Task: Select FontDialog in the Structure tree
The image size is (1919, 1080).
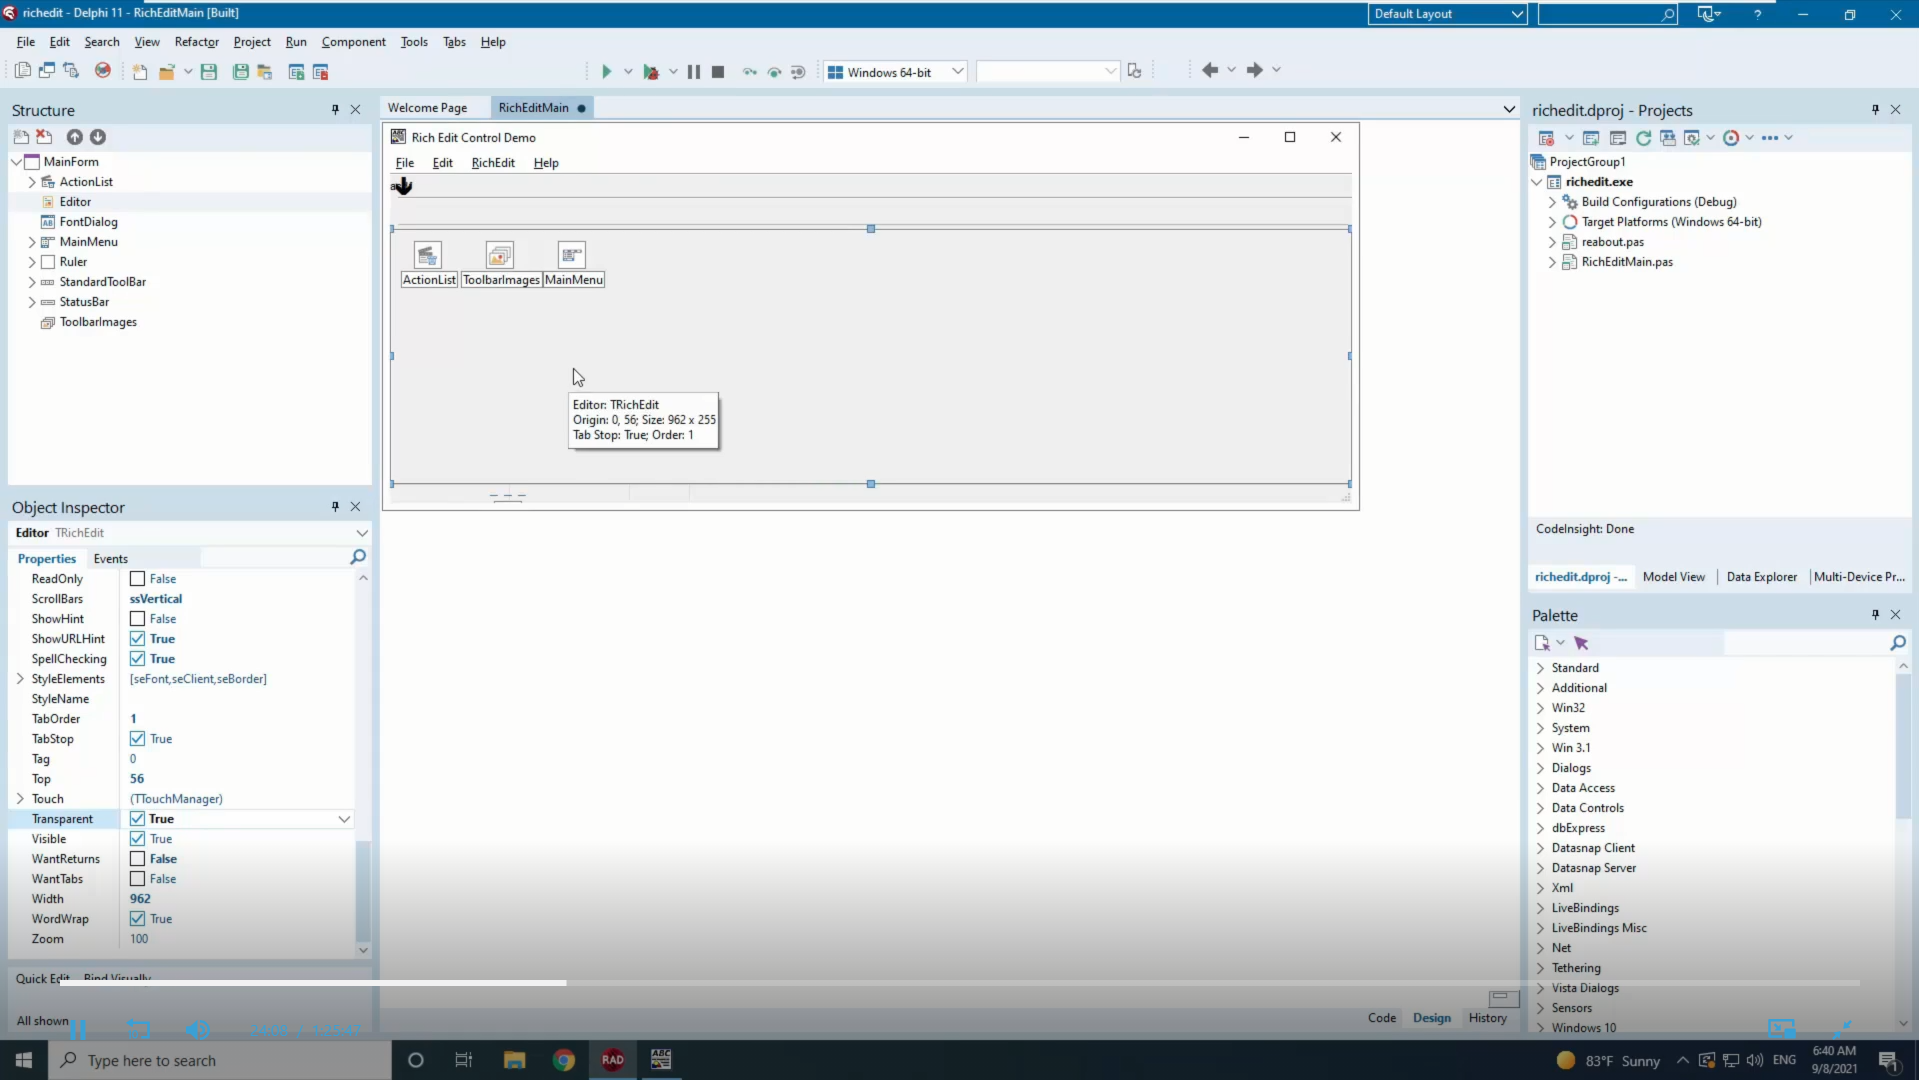Action: (88, 222)
